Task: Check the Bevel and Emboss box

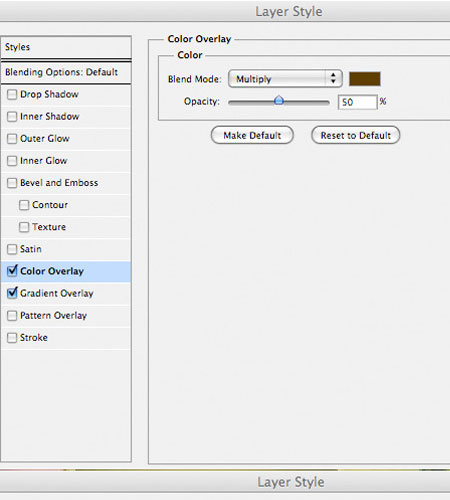Action: pos(12,183)
